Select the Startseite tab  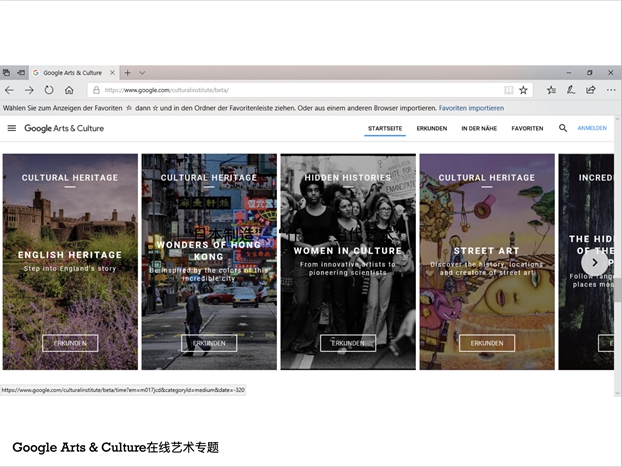point(385,128)
